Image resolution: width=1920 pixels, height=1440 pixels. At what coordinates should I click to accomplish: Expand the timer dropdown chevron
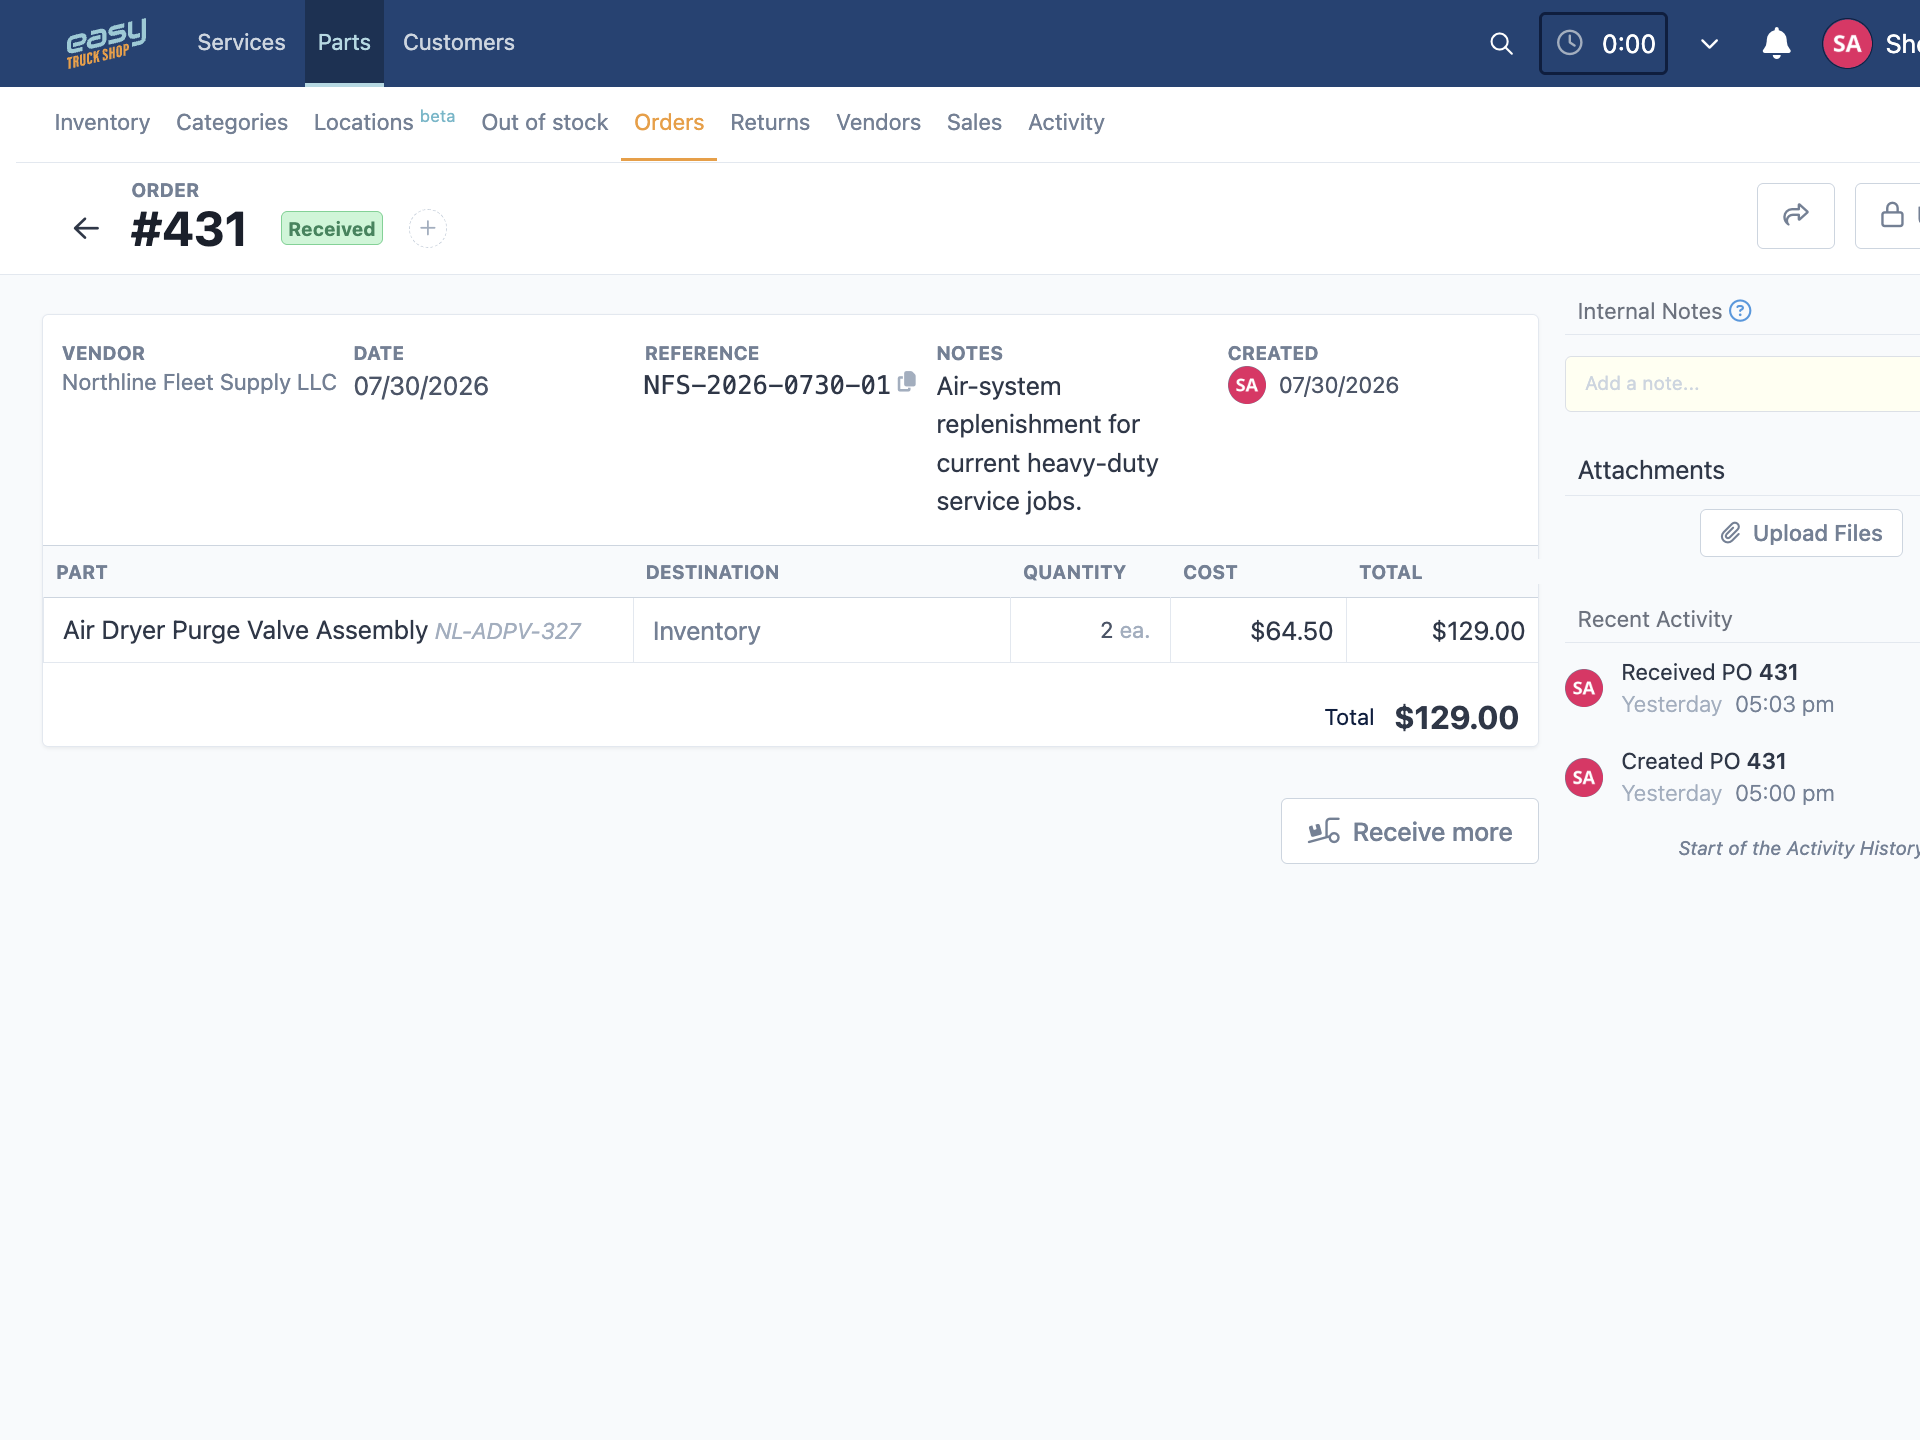click(x=1710, y=43)
